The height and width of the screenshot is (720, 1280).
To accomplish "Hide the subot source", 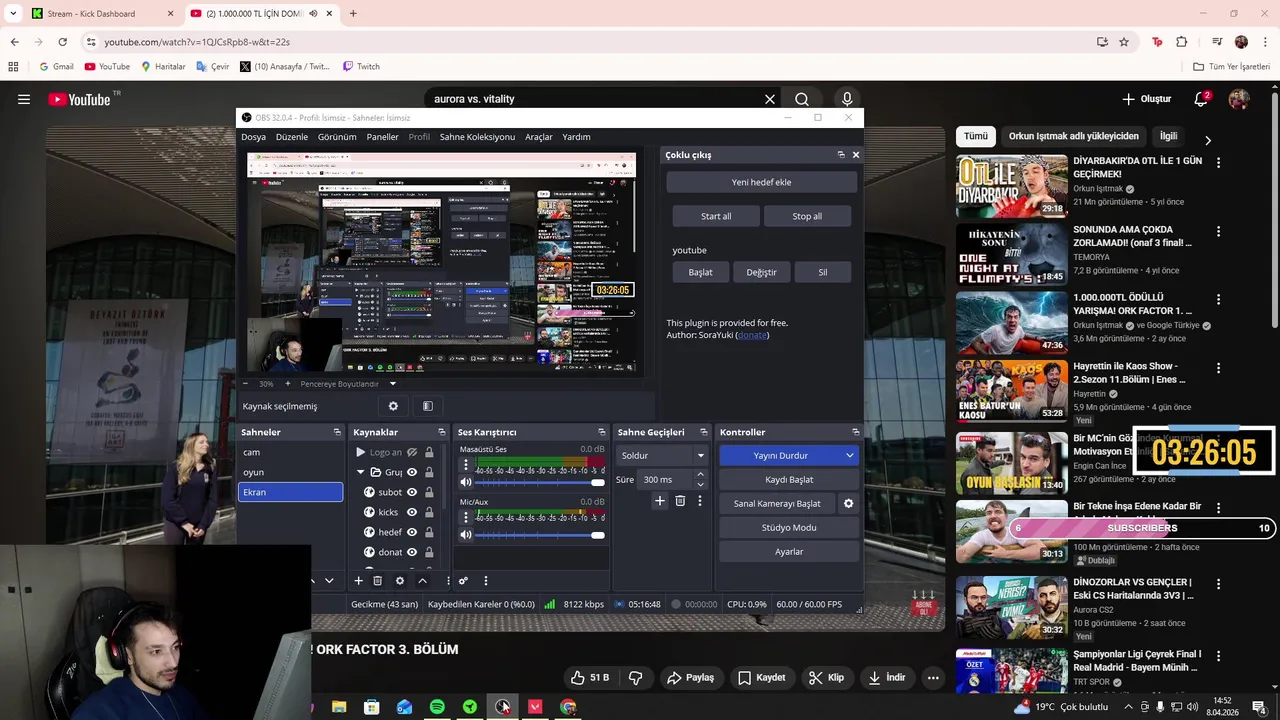I will tap(412, 492).
